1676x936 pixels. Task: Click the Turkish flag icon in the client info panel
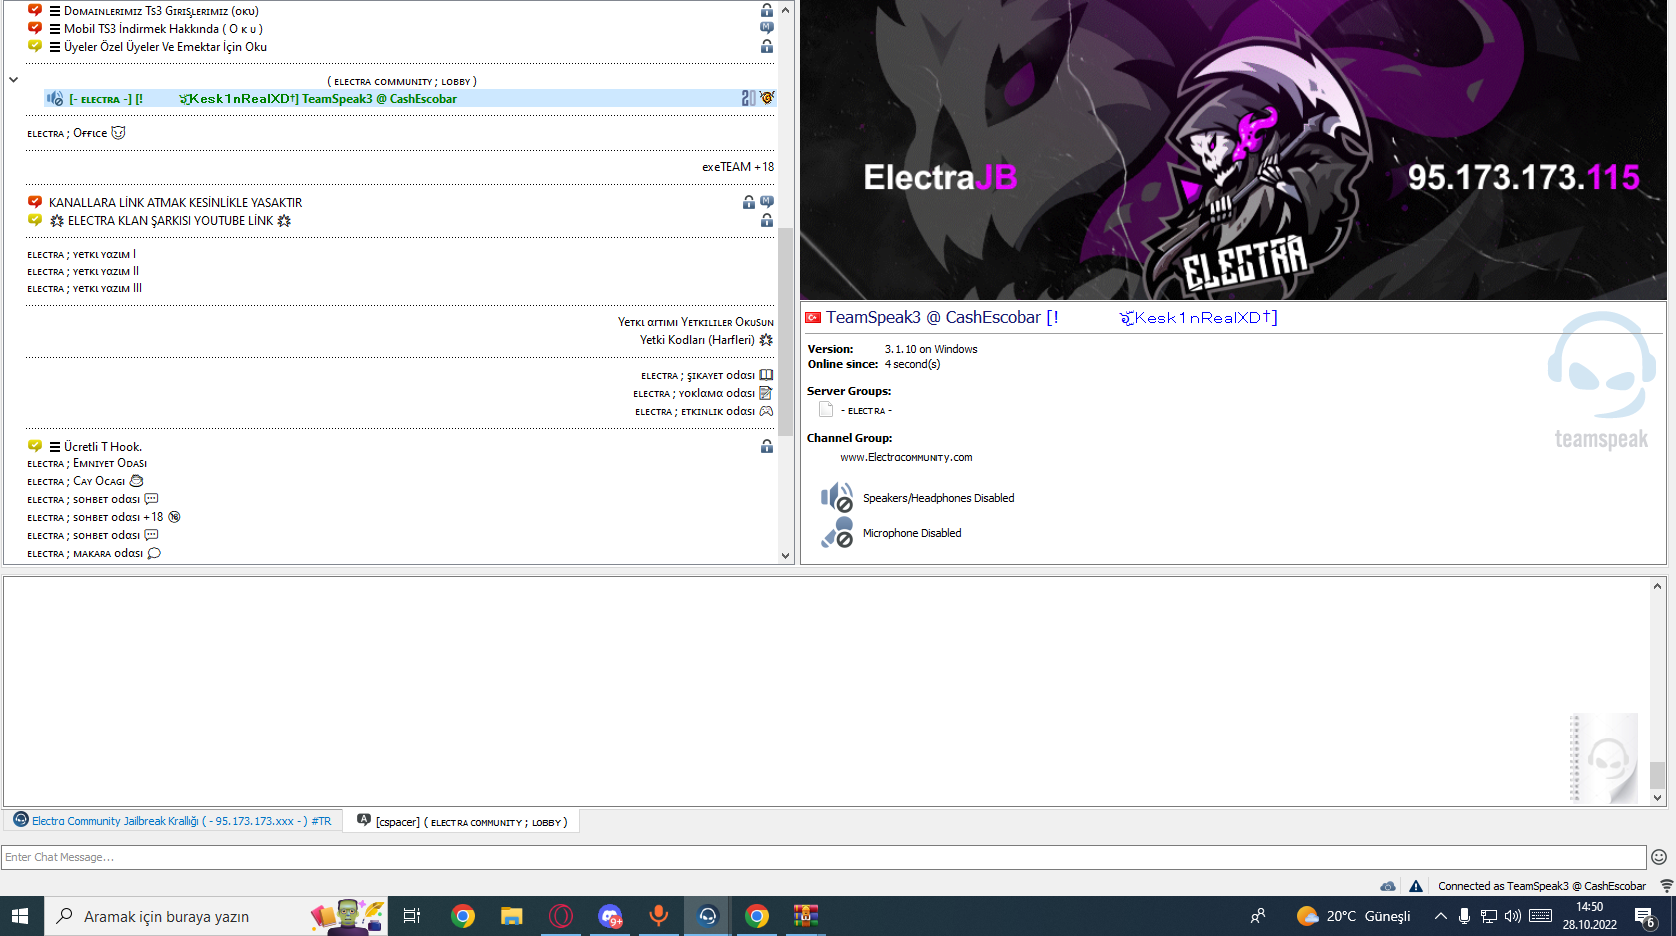point(813,318)
